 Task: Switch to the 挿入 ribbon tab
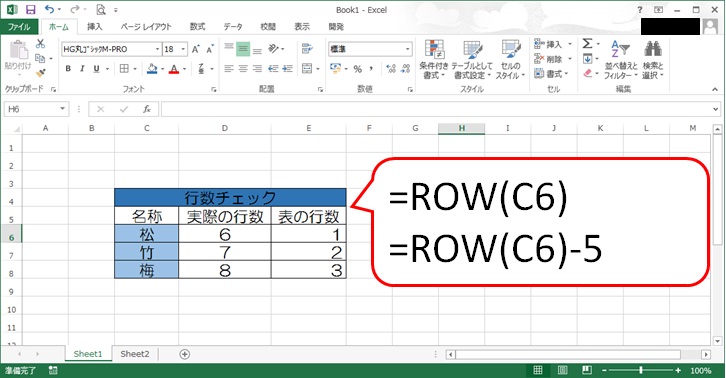click(x=95, y=27)
